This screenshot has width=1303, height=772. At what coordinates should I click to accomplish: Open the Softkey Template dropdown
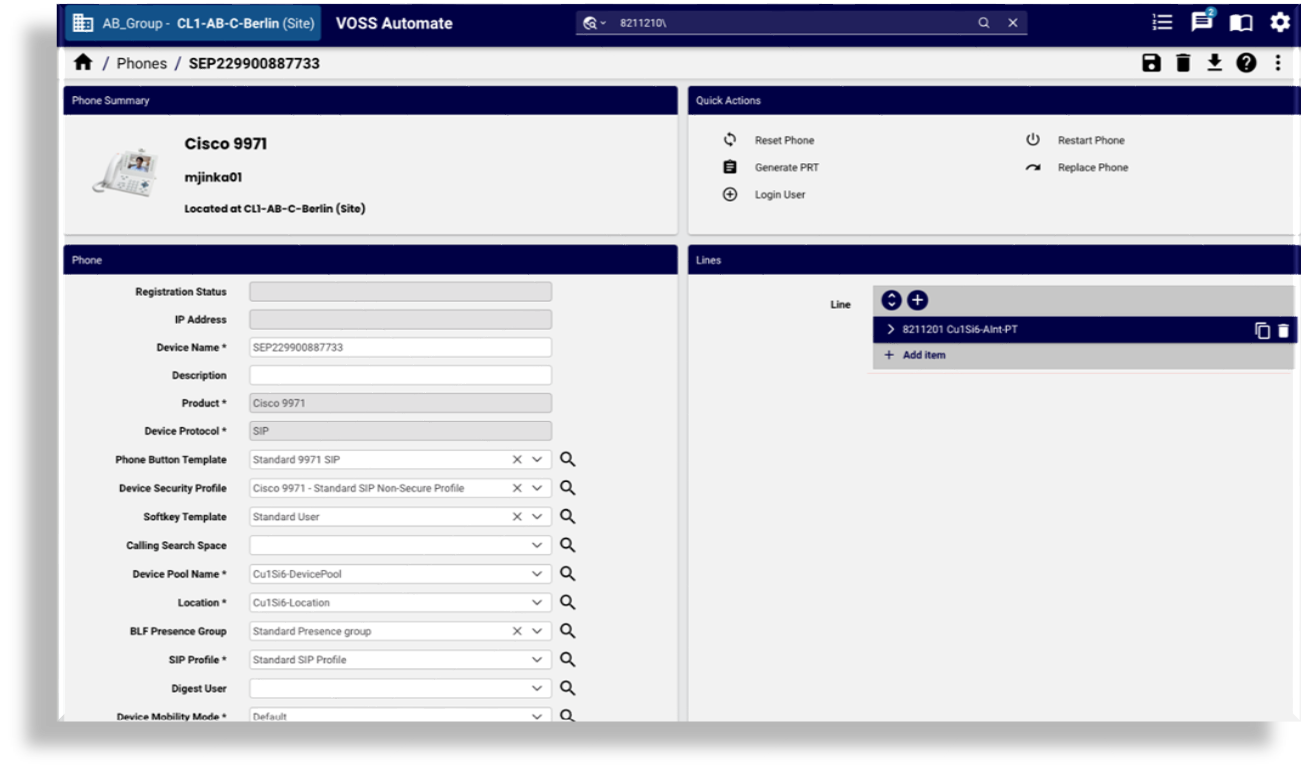coord(537,517)
